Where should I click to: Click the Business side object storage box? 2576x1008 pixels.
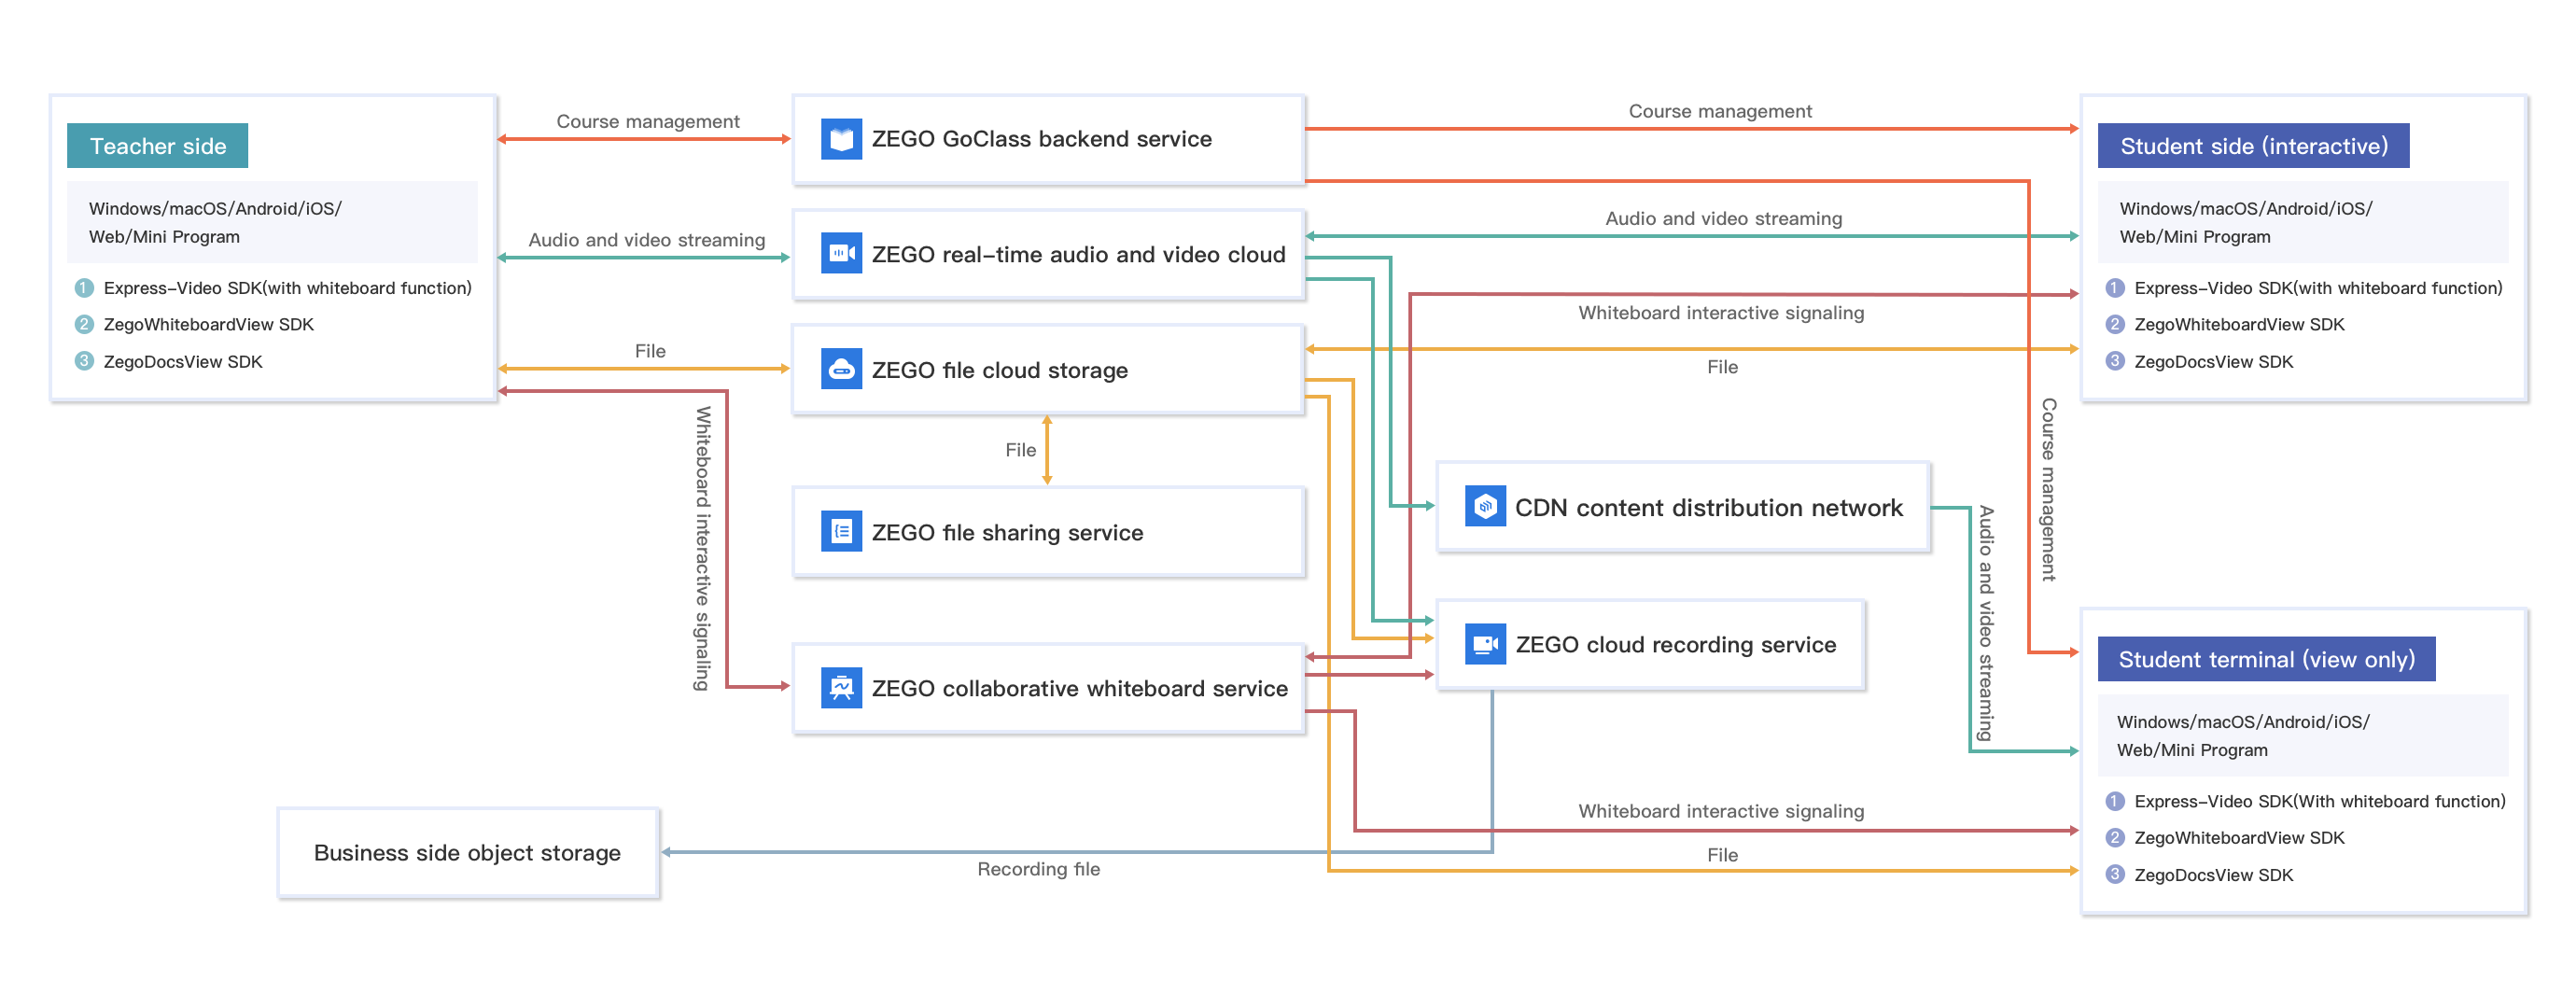468,853
